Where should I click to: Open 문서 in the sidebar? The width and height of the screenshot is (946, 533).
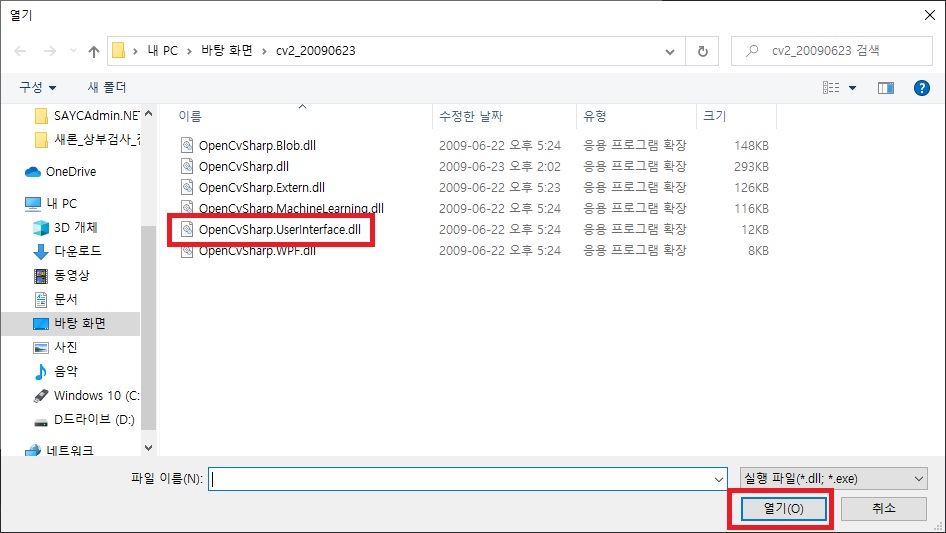56,299
